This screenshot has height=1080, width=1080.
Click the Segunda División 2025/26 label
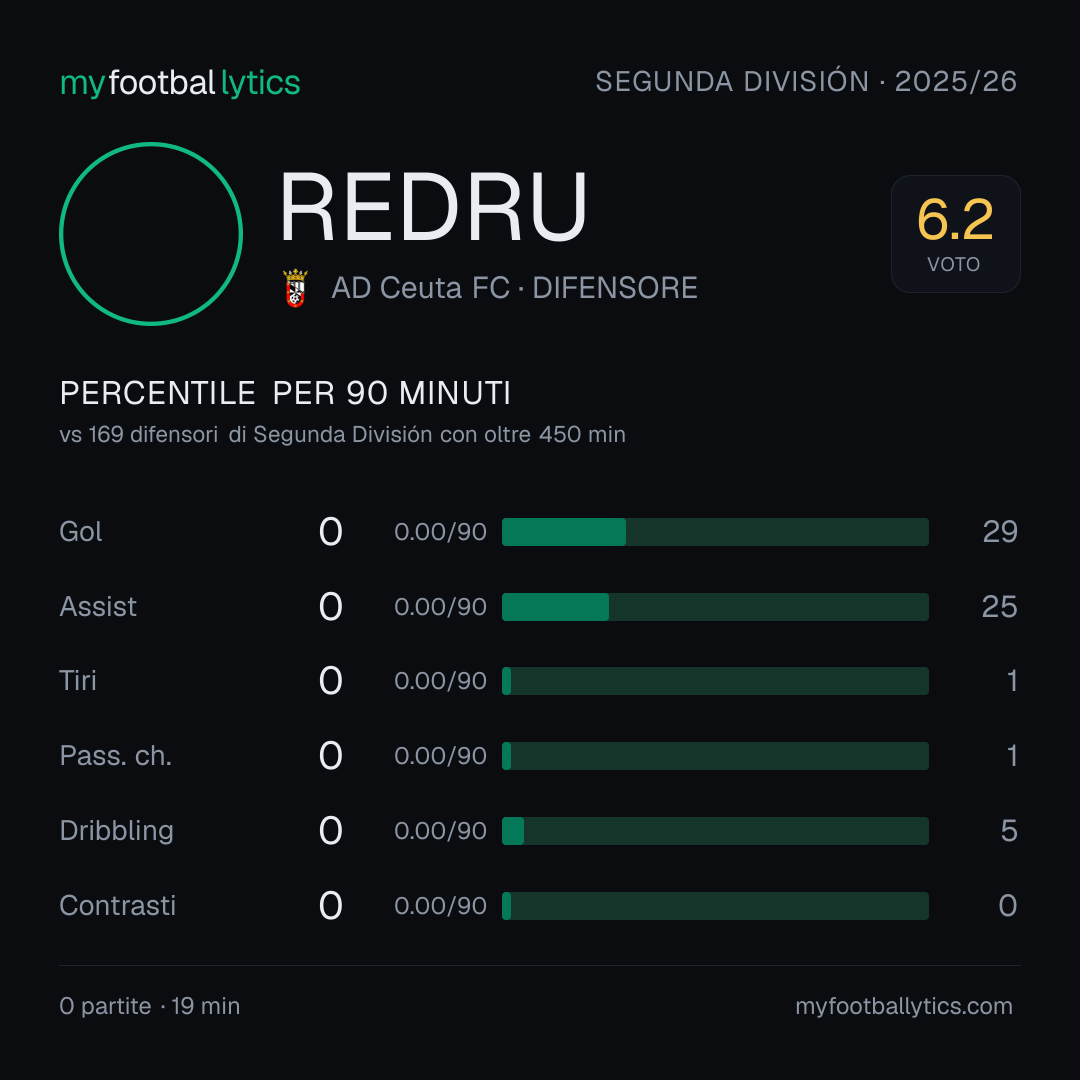click(806, 81)
